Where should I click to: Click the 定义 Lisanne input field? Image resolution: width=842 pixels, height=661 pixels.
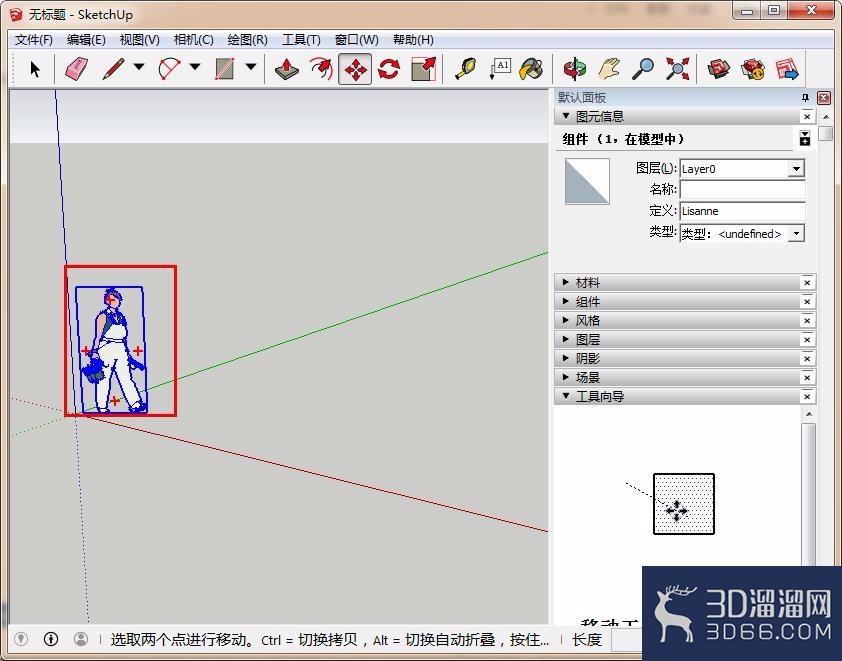743,211
